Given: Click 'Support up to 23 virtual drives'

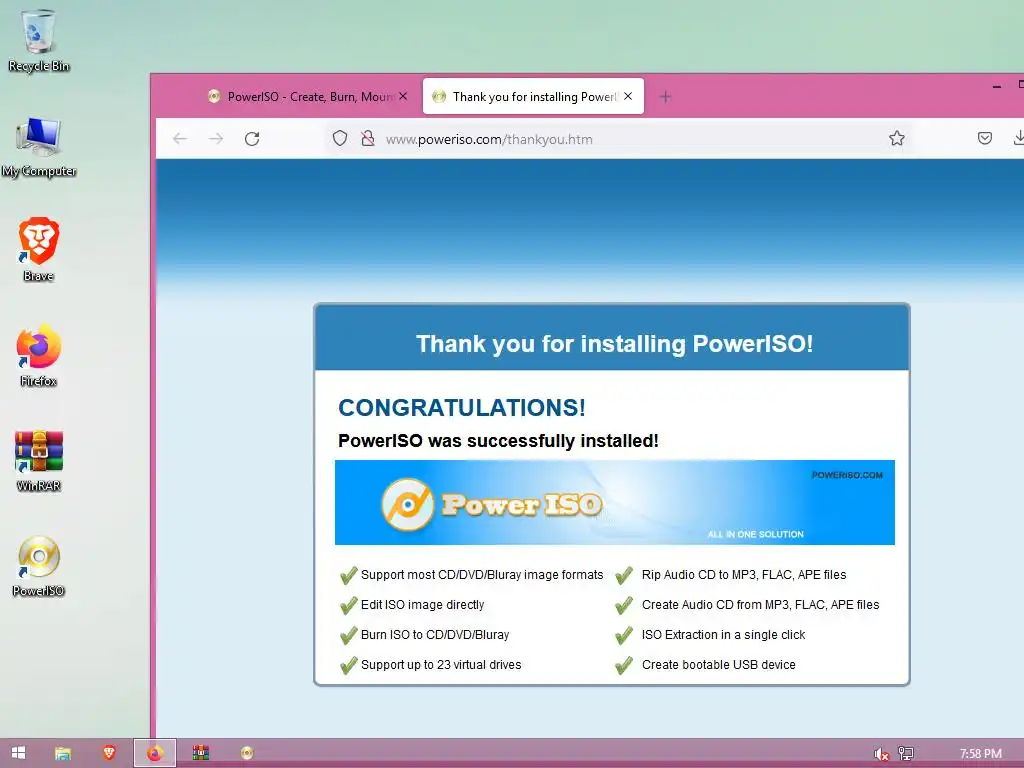Looking at the screenshot, I should pos(441,665).
